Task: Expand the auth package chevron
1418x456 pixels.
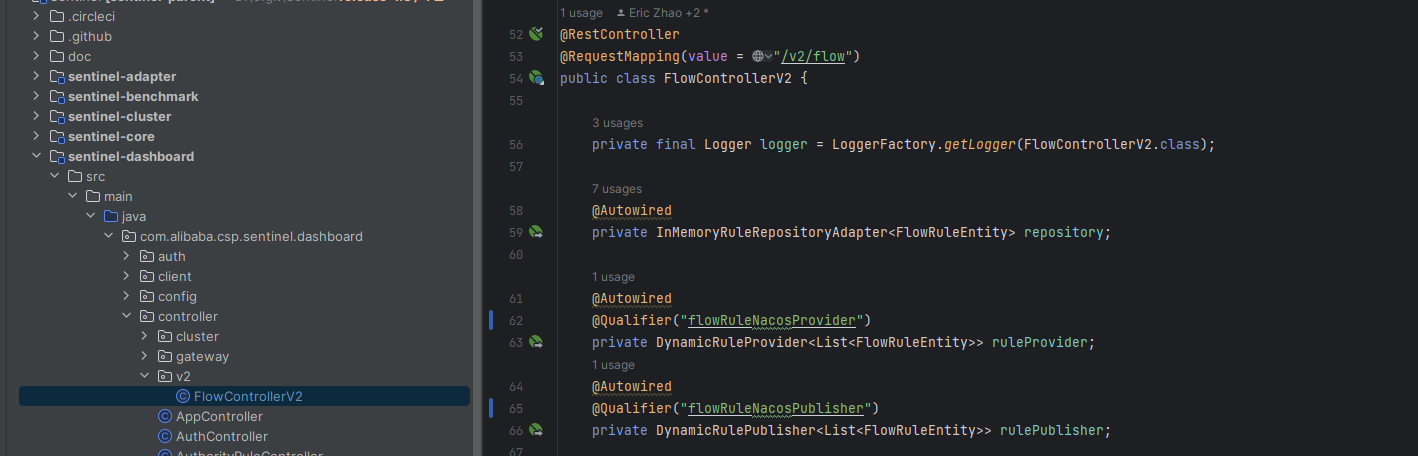Action: point(127,256)
